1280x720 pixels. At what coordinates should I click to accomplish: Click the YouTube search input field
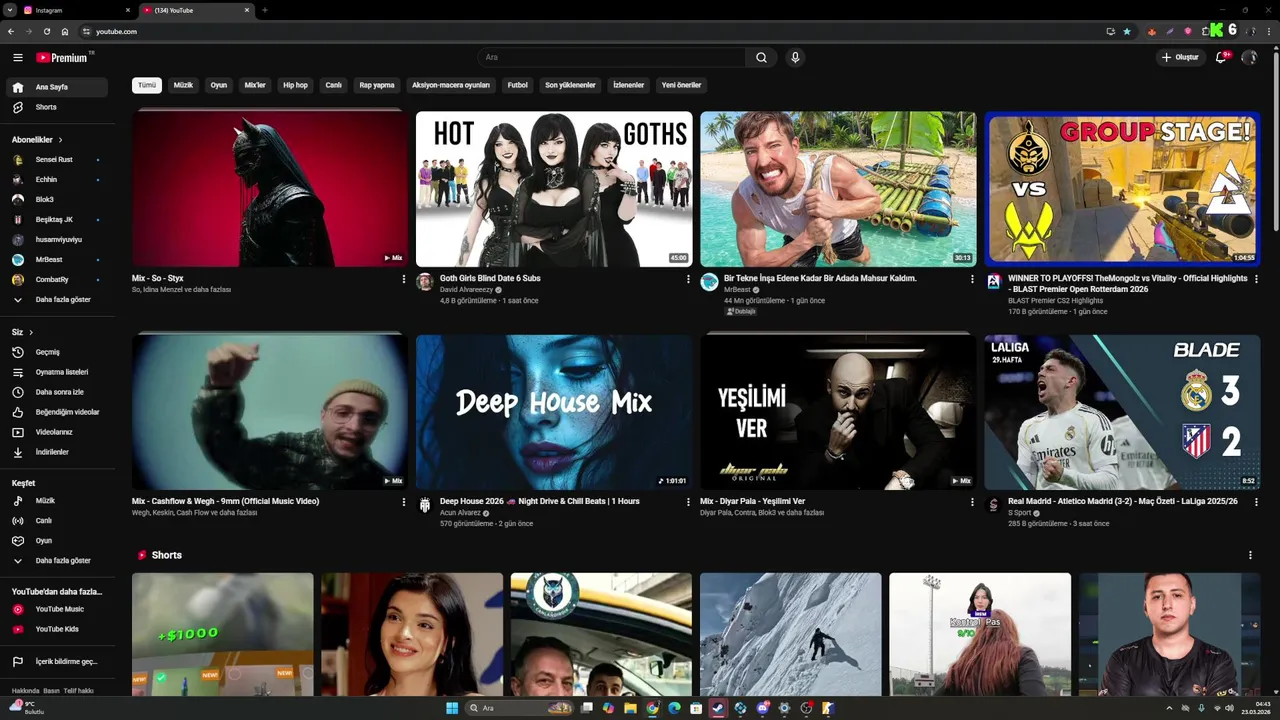(611, 58)
